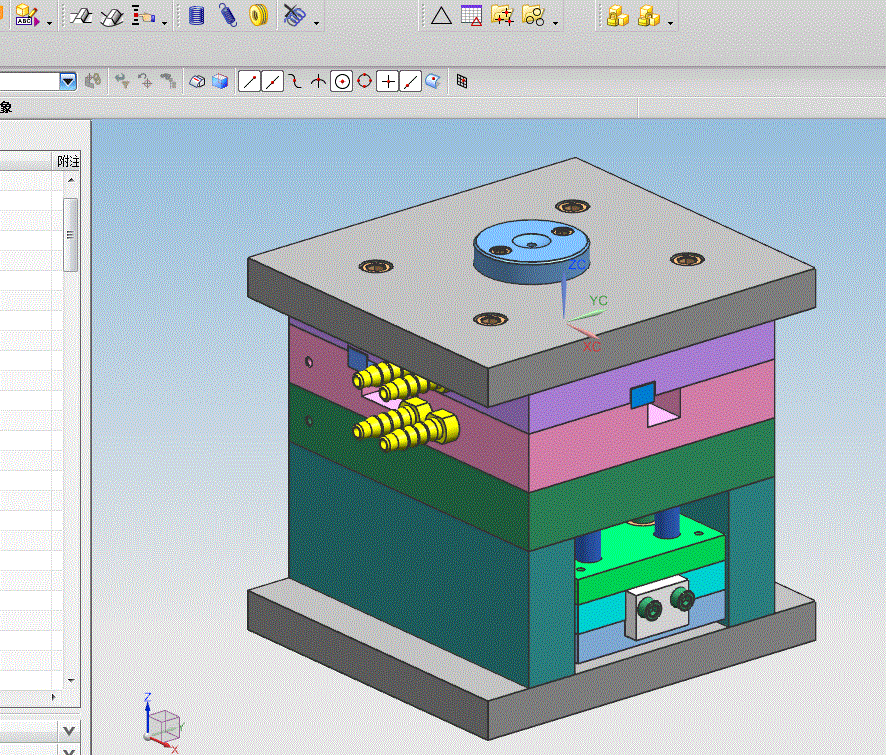Click the black triangle outline tool

tap(441, 15)
